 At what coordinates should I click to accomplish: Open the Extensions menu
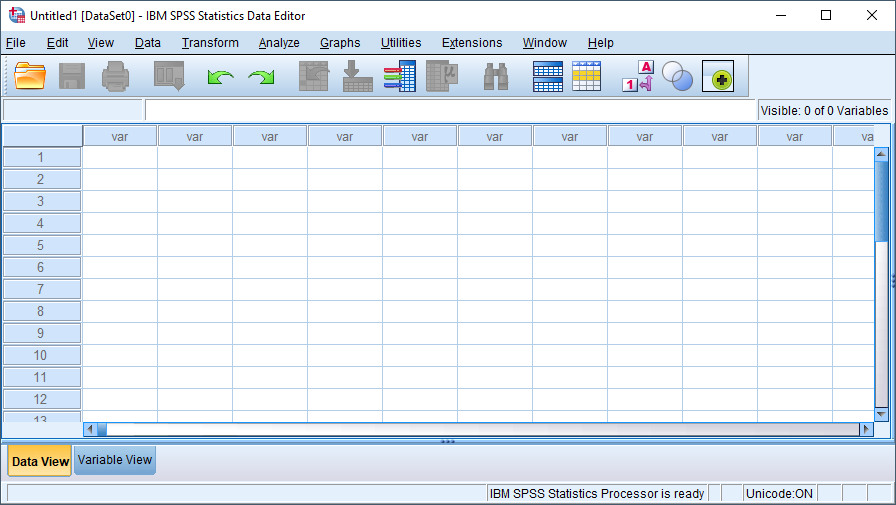tap(471, 43)
